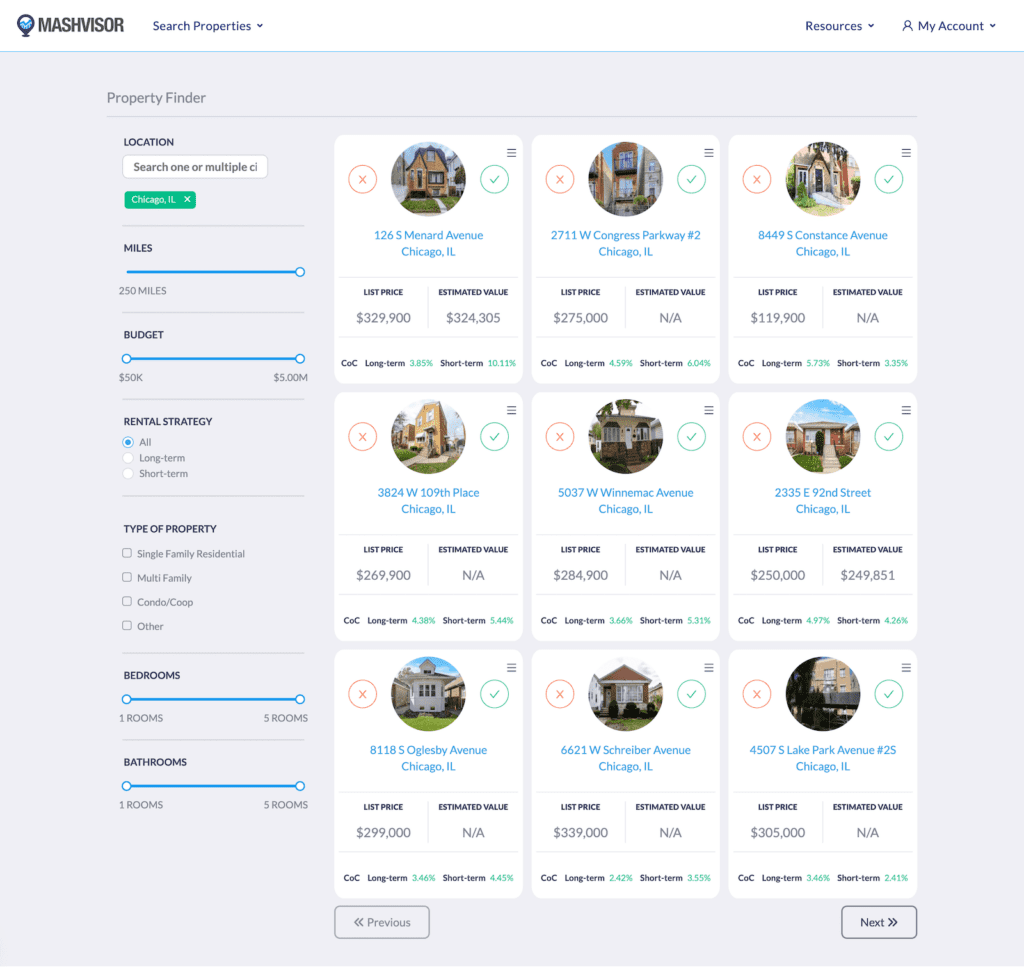Screen dimensions: 1024x967
Task: Open the hamburger menu on 8449 S Constance card
Action: [905, 152]
